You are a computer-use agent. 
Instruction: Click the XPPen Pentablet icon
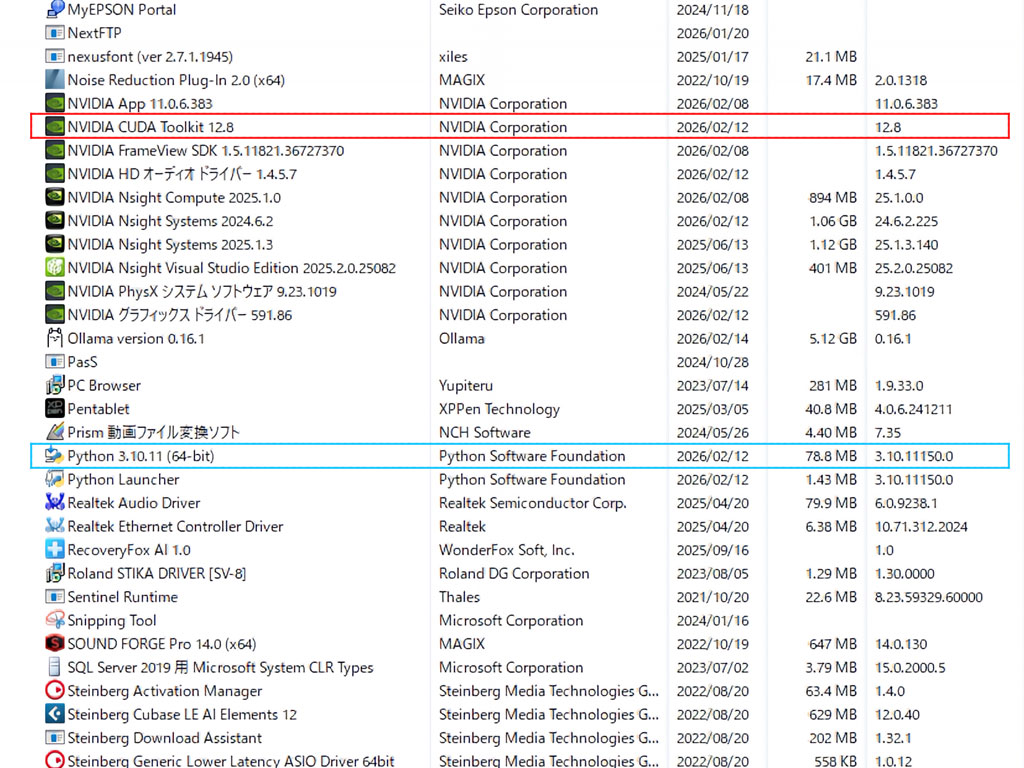pyautogui.click(x=55, y=409)
